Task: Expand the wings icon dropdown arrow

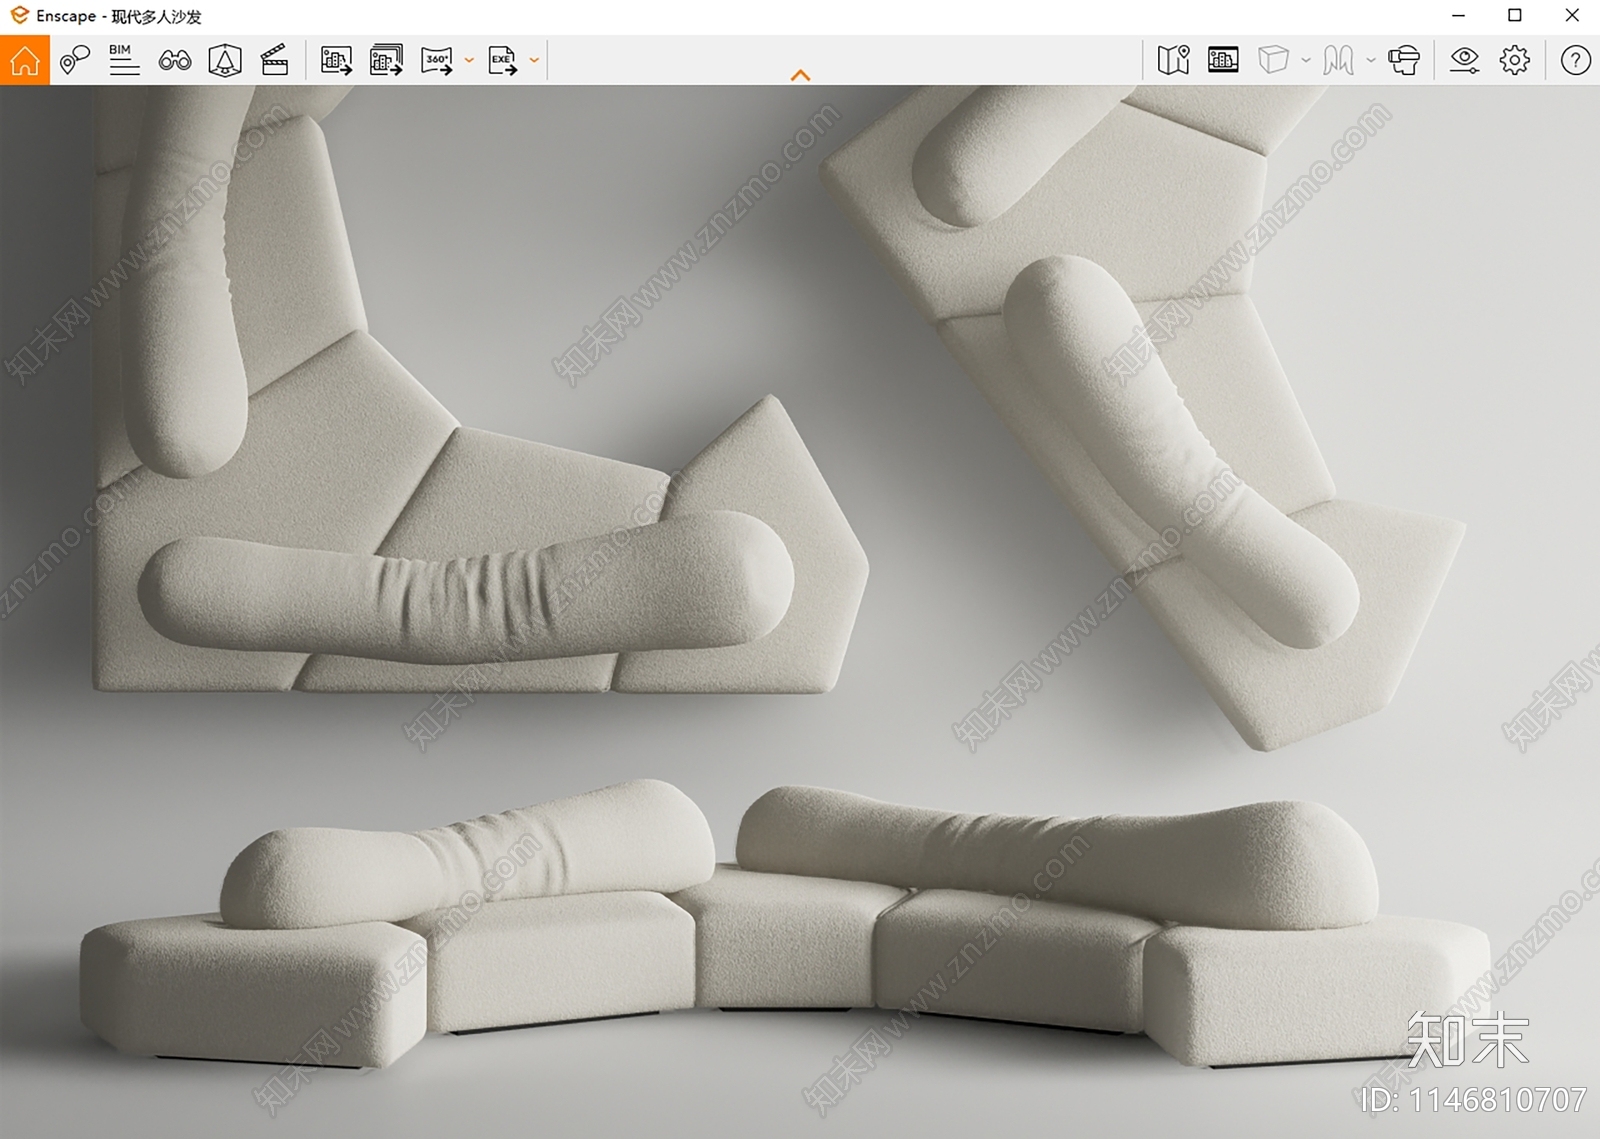Action: [x=1371, y=60]
